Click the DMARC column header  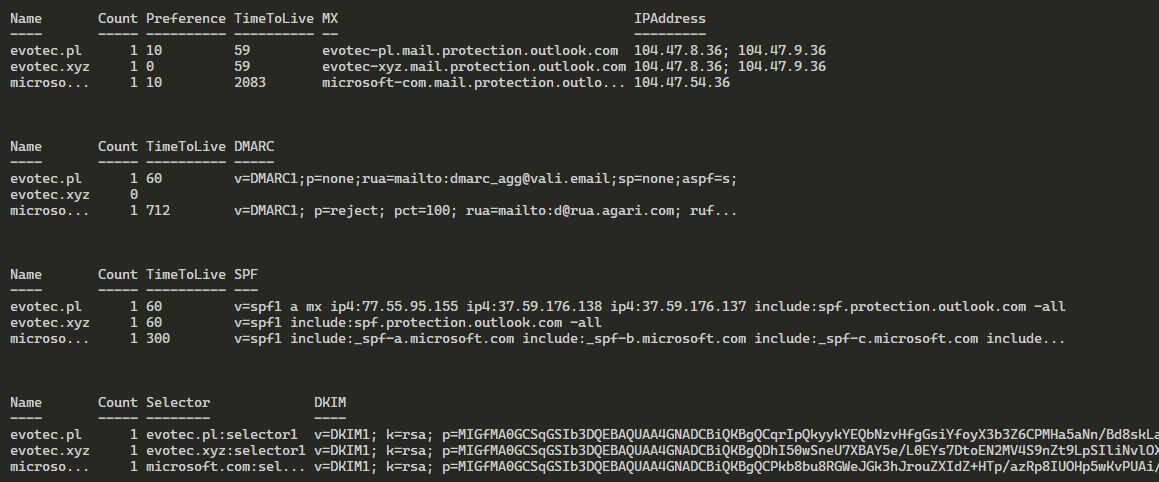pos(254,146)
